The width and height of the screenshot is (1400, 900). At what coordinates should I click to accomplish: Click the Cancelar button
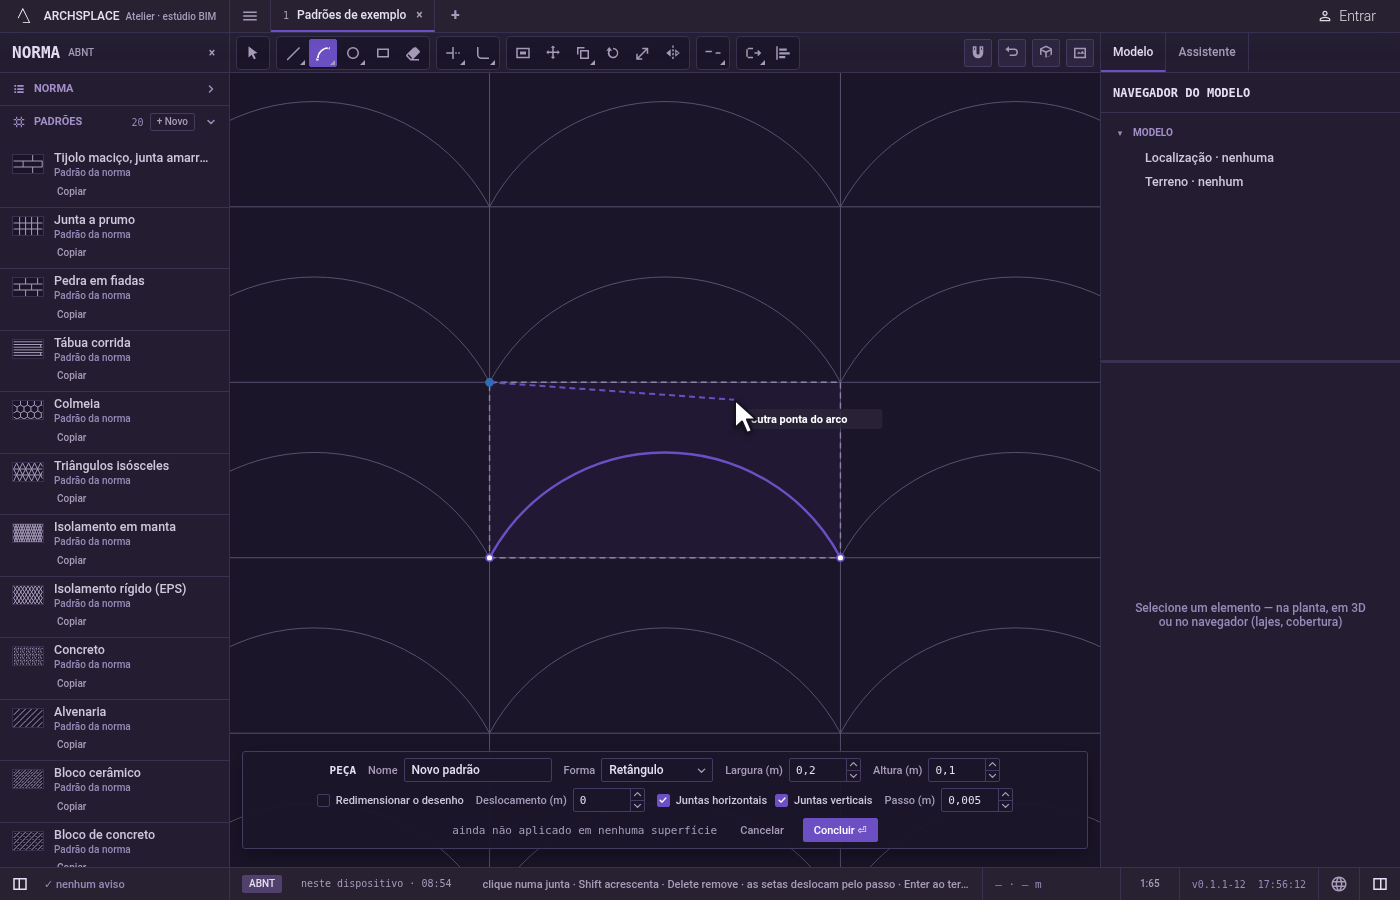click(x=762, y=830)
